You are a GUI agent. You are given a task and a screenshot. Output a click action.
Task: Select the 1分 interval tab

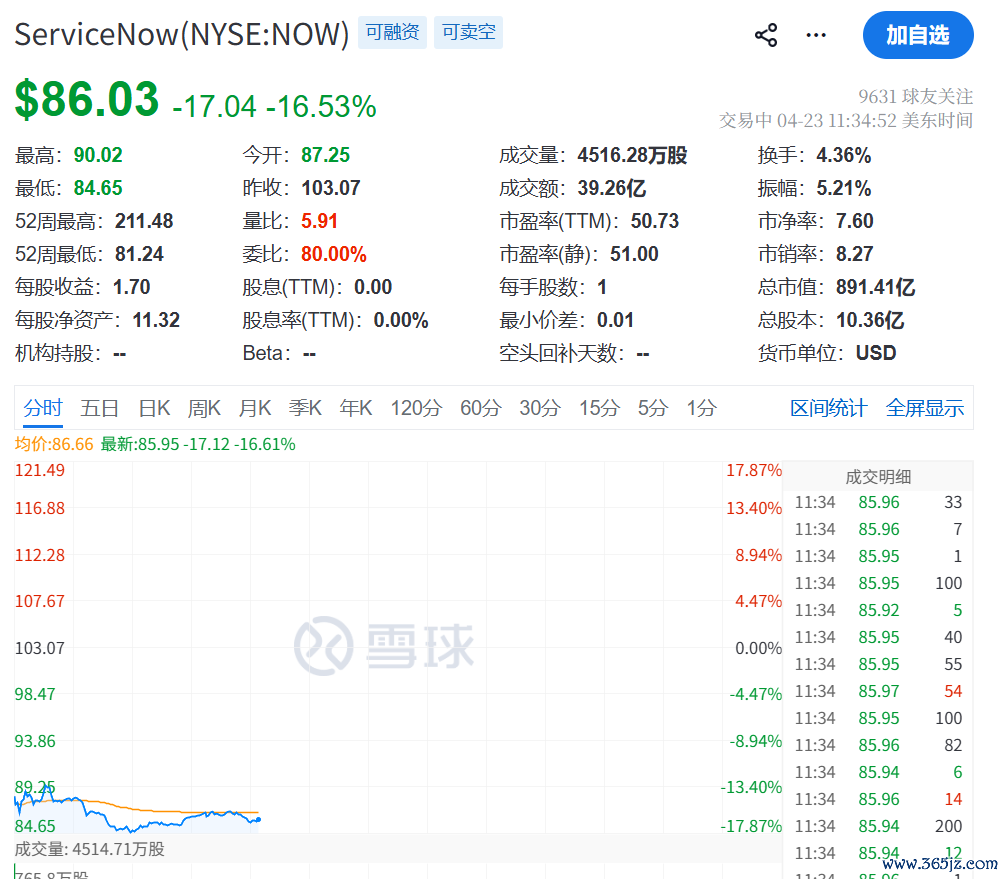[x=701, y=408]
